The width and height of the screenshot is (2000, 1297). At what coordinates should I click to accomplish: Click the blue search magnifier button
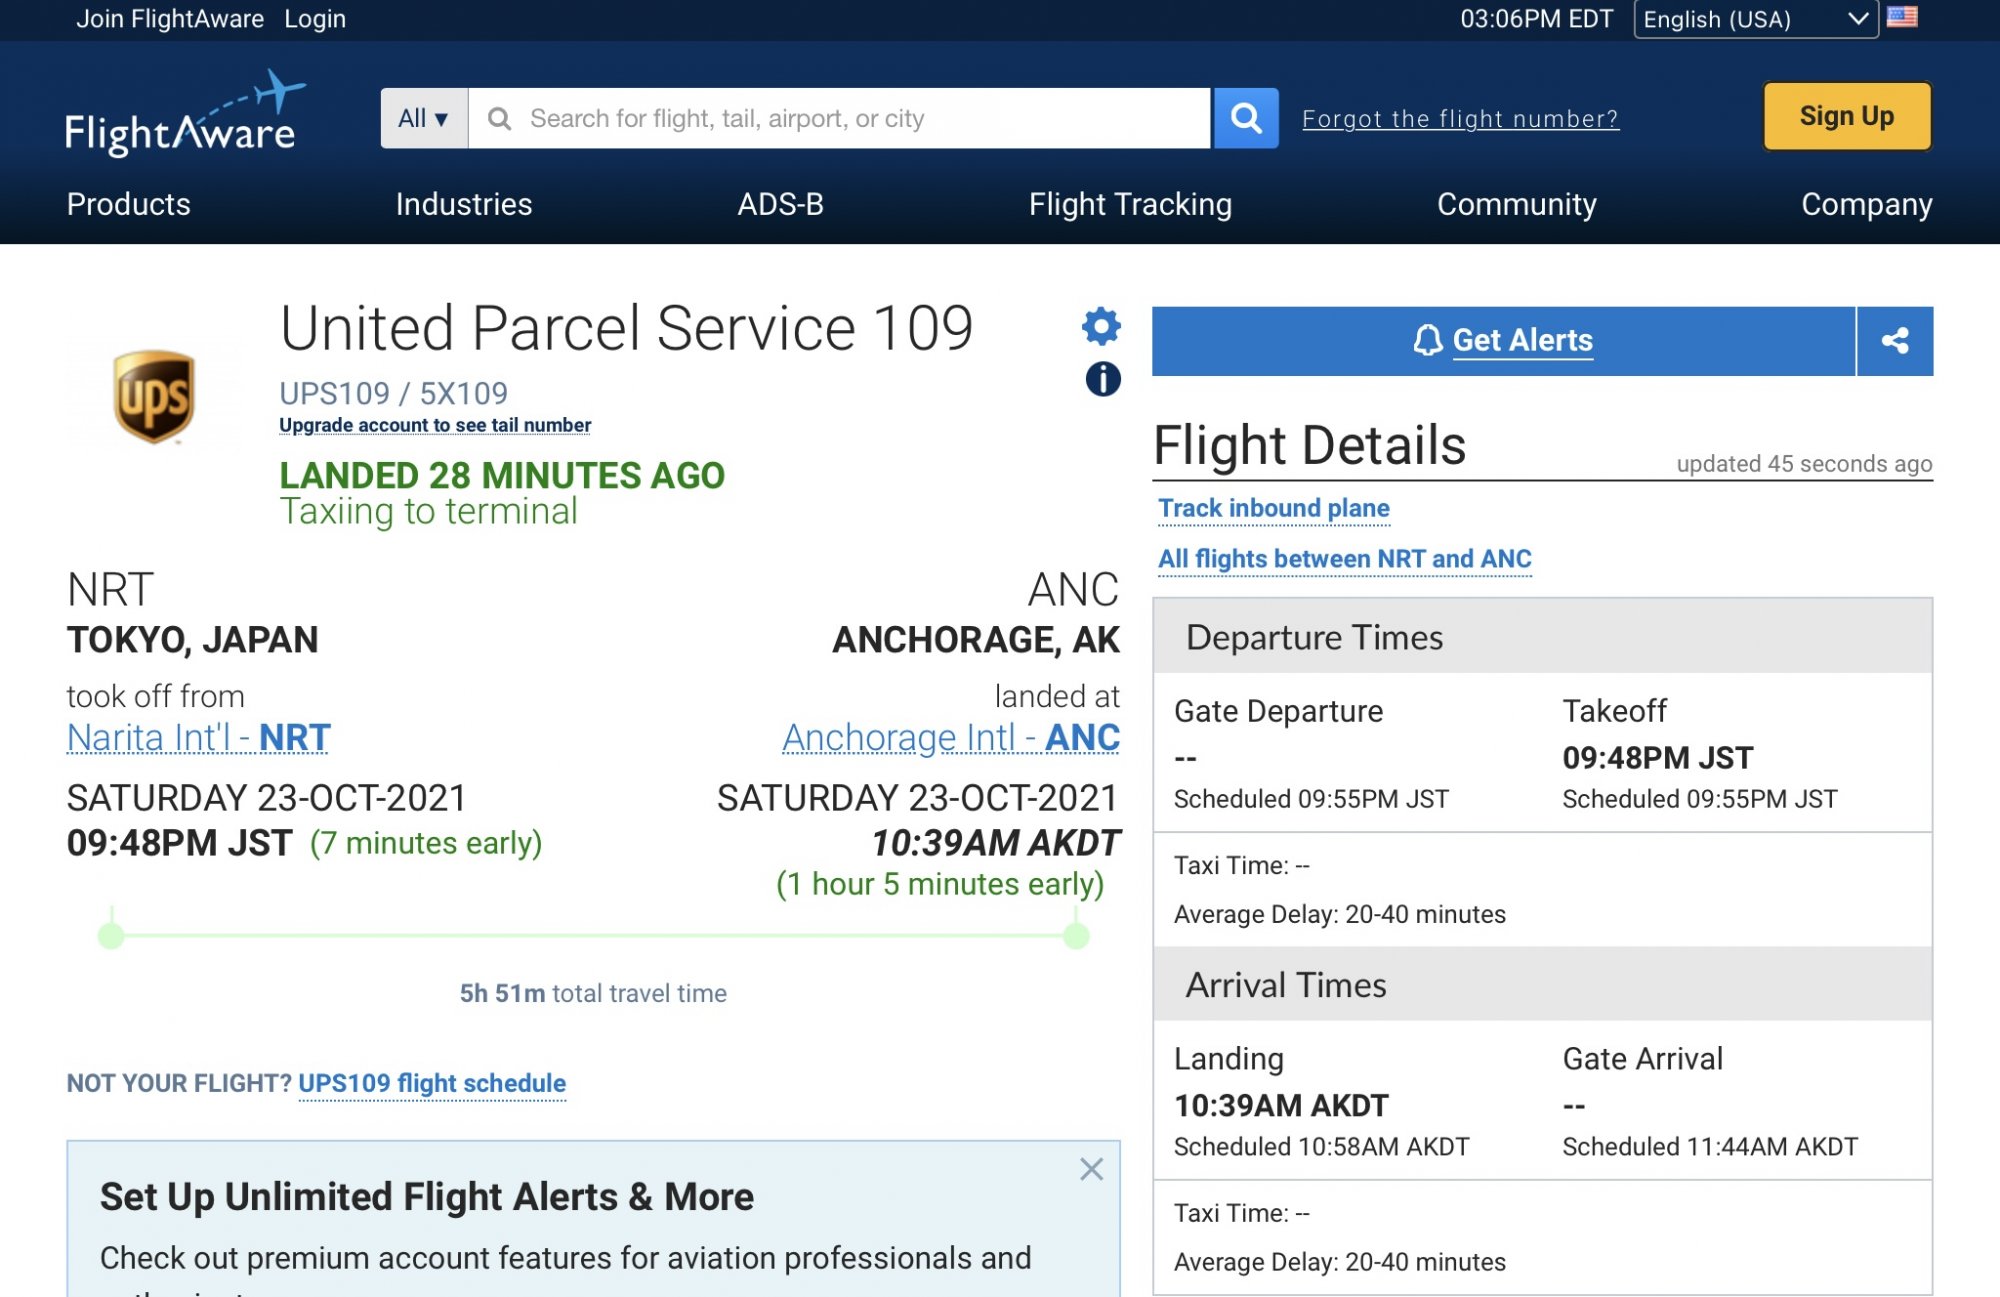tap(1246, 118)
